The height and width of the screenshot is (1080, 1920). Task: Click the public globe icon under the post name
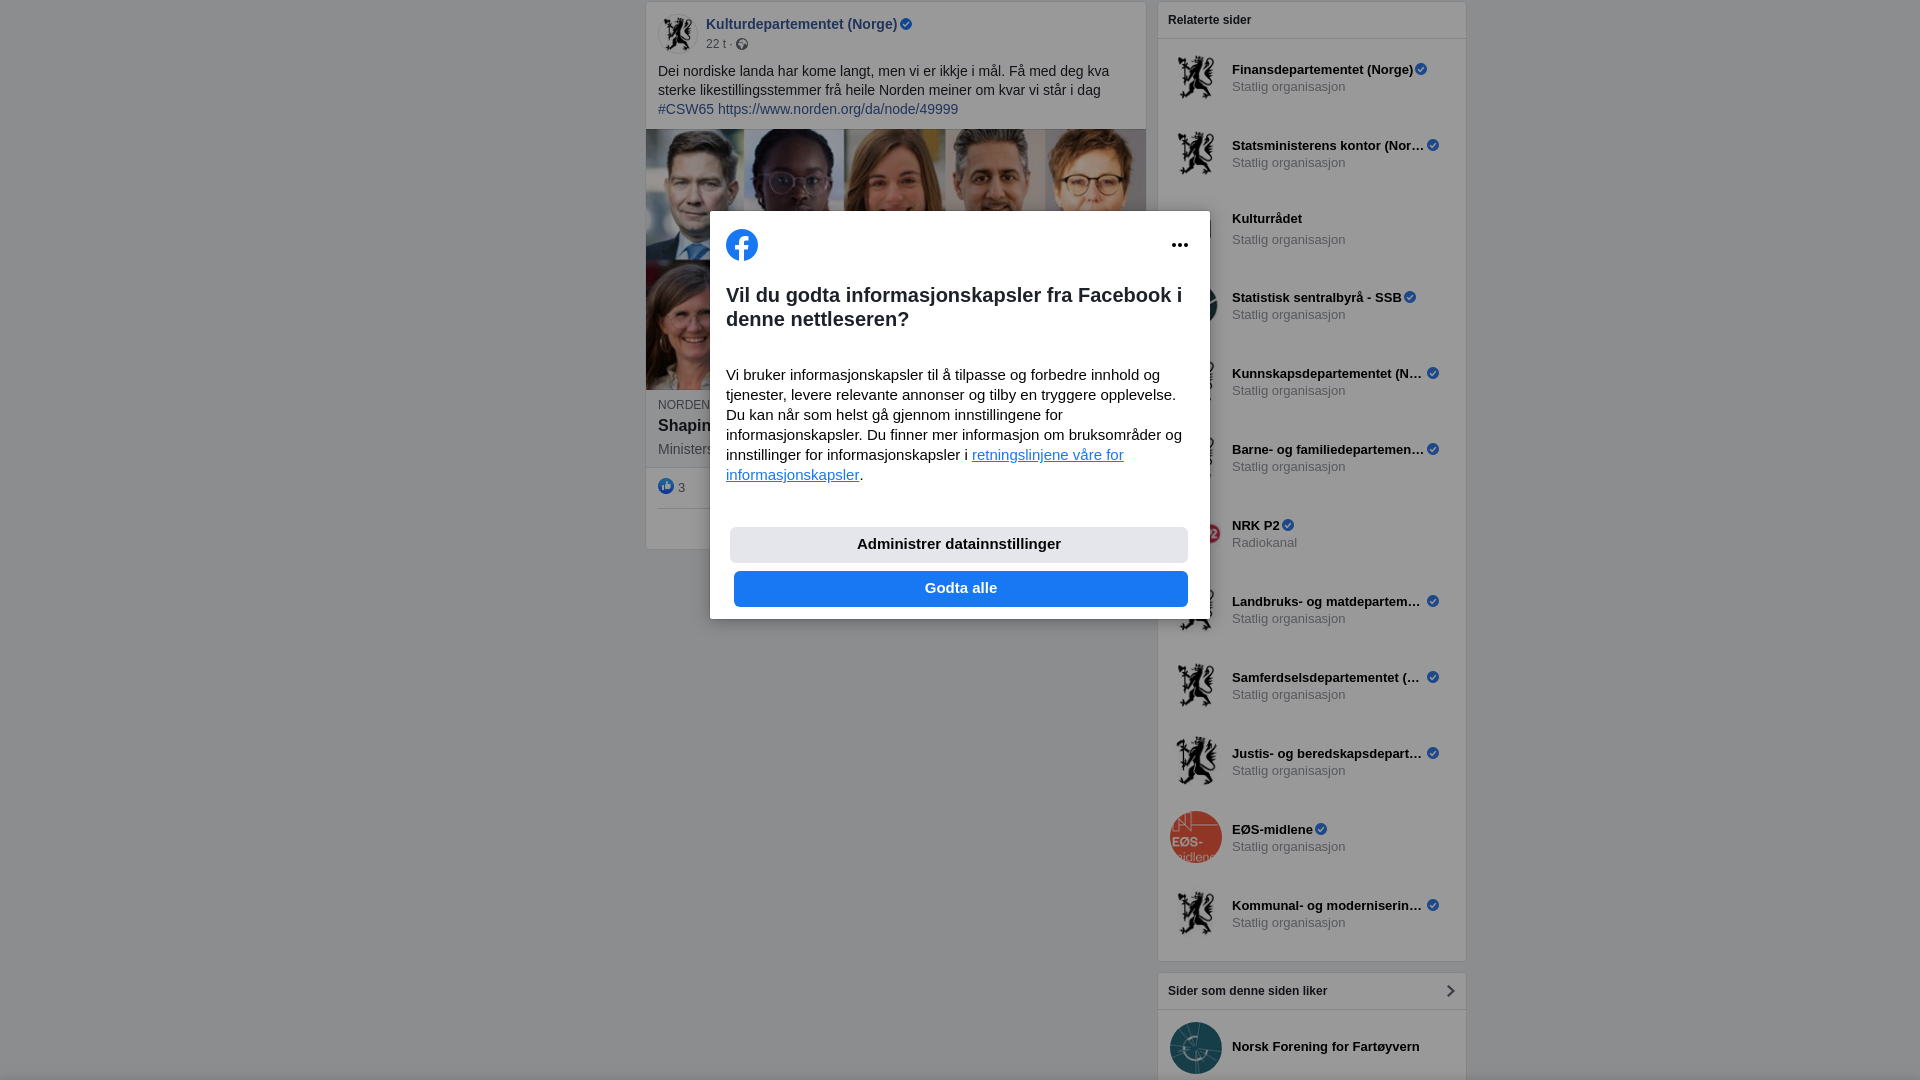pyautogui.click(x=742, y=44)
